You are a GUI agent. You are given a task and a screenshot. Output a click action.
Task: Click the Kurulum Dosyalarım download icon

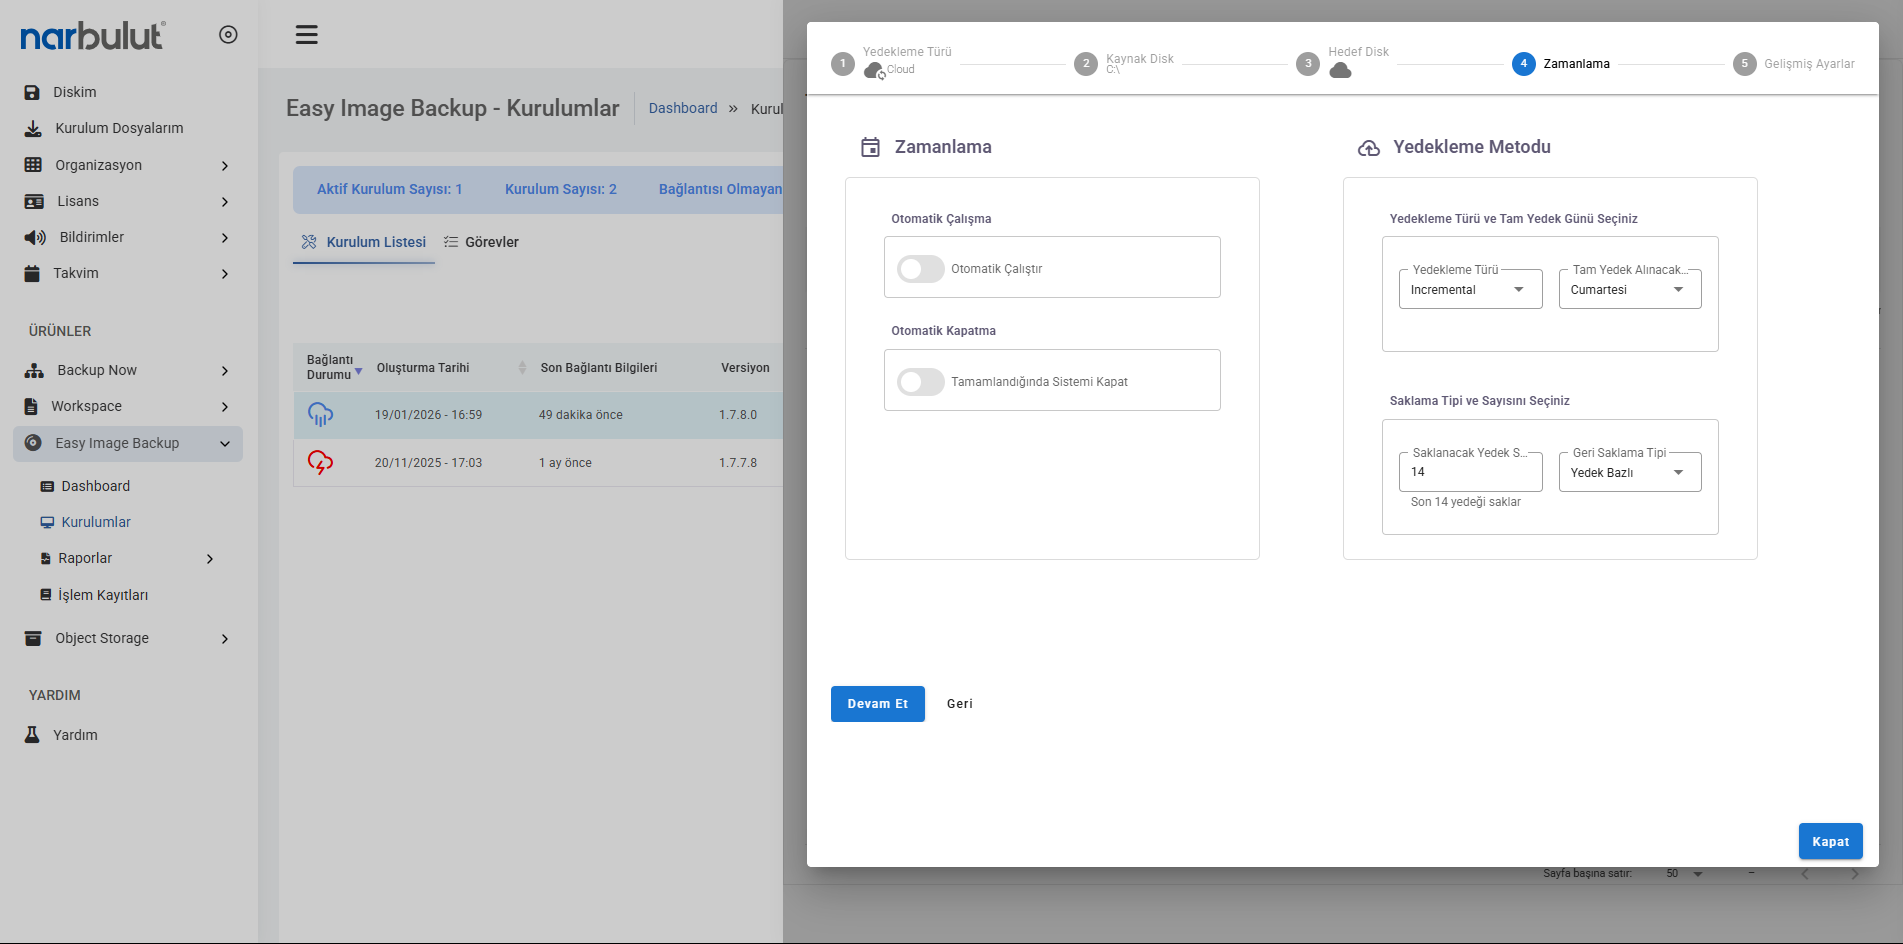[x=33, y=128]
